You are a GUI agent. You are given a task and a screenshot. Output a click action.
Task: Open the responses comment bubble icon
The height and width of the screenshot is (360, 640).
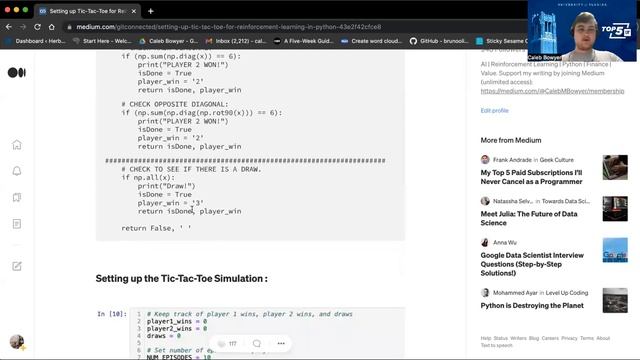tap(257, 344)
